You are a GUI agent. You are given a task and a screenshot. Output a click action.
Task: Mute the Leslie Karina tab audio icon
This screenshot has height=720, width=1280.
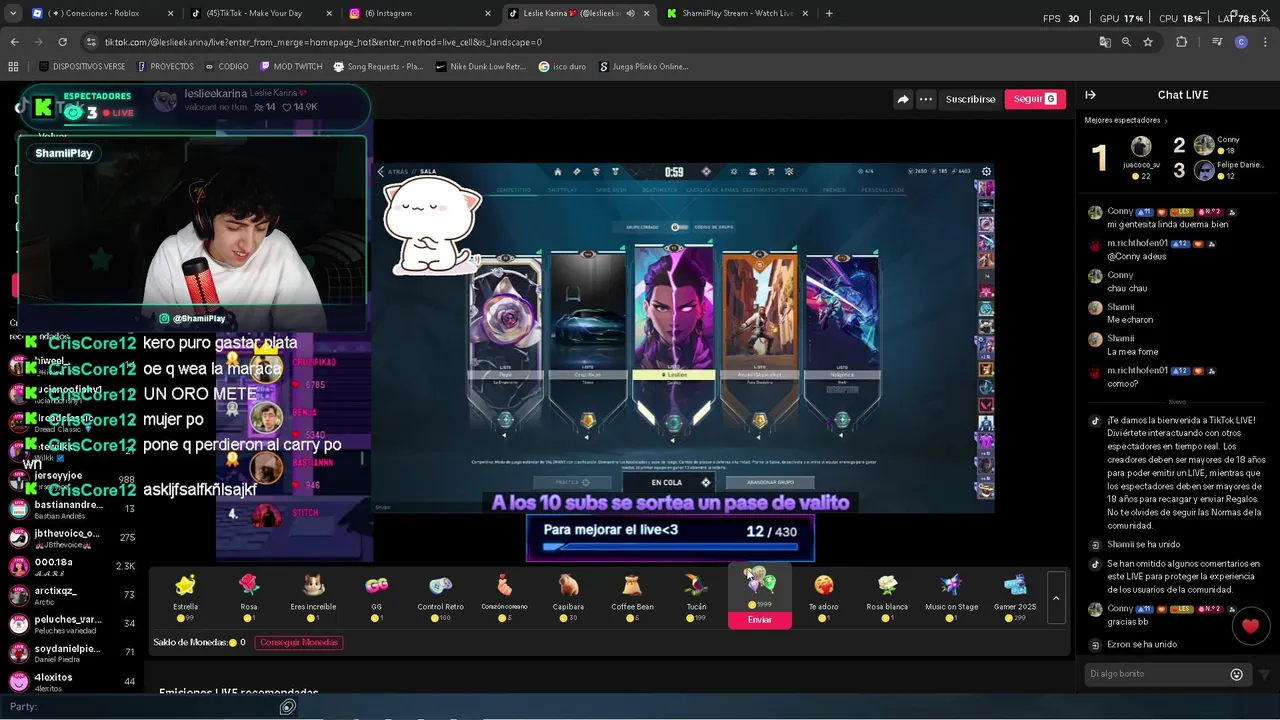(x=630, y=13)
